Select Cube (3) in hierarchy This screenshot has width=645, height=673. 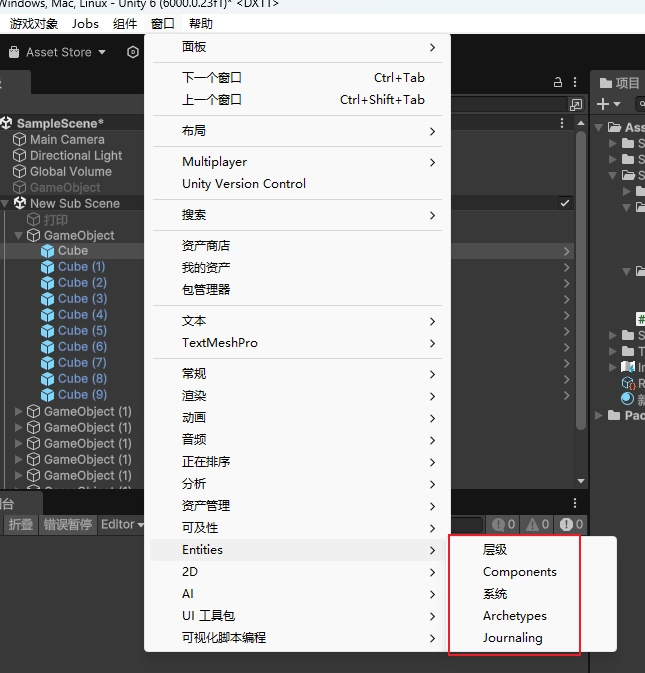point(82,298)
